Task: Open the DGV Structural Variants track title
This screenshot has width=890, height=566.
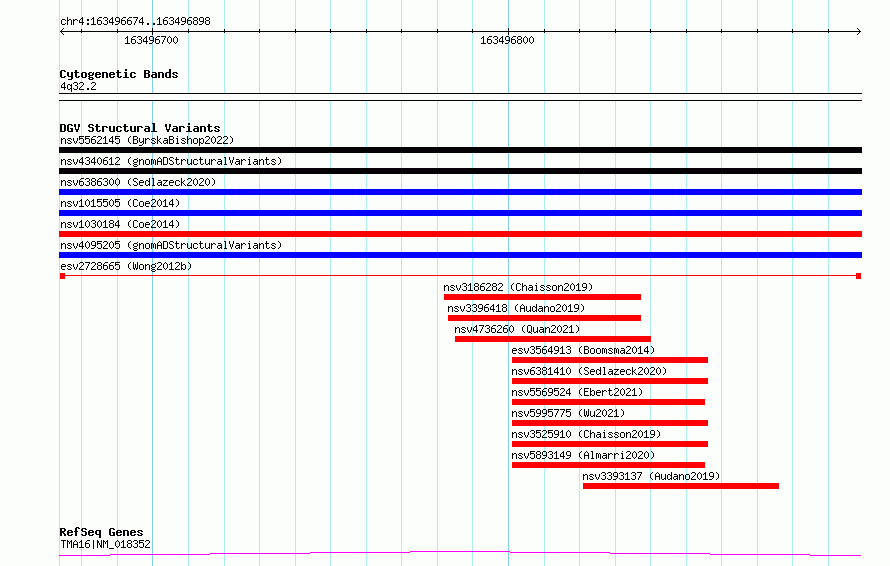Action: coord(140,128)
